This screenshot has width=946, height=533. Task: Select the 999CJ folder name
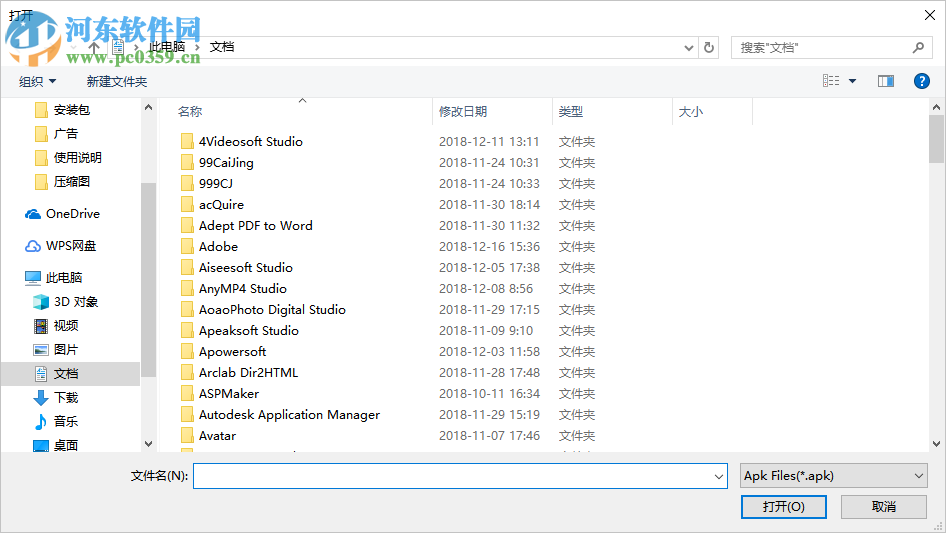pos(215,184)
